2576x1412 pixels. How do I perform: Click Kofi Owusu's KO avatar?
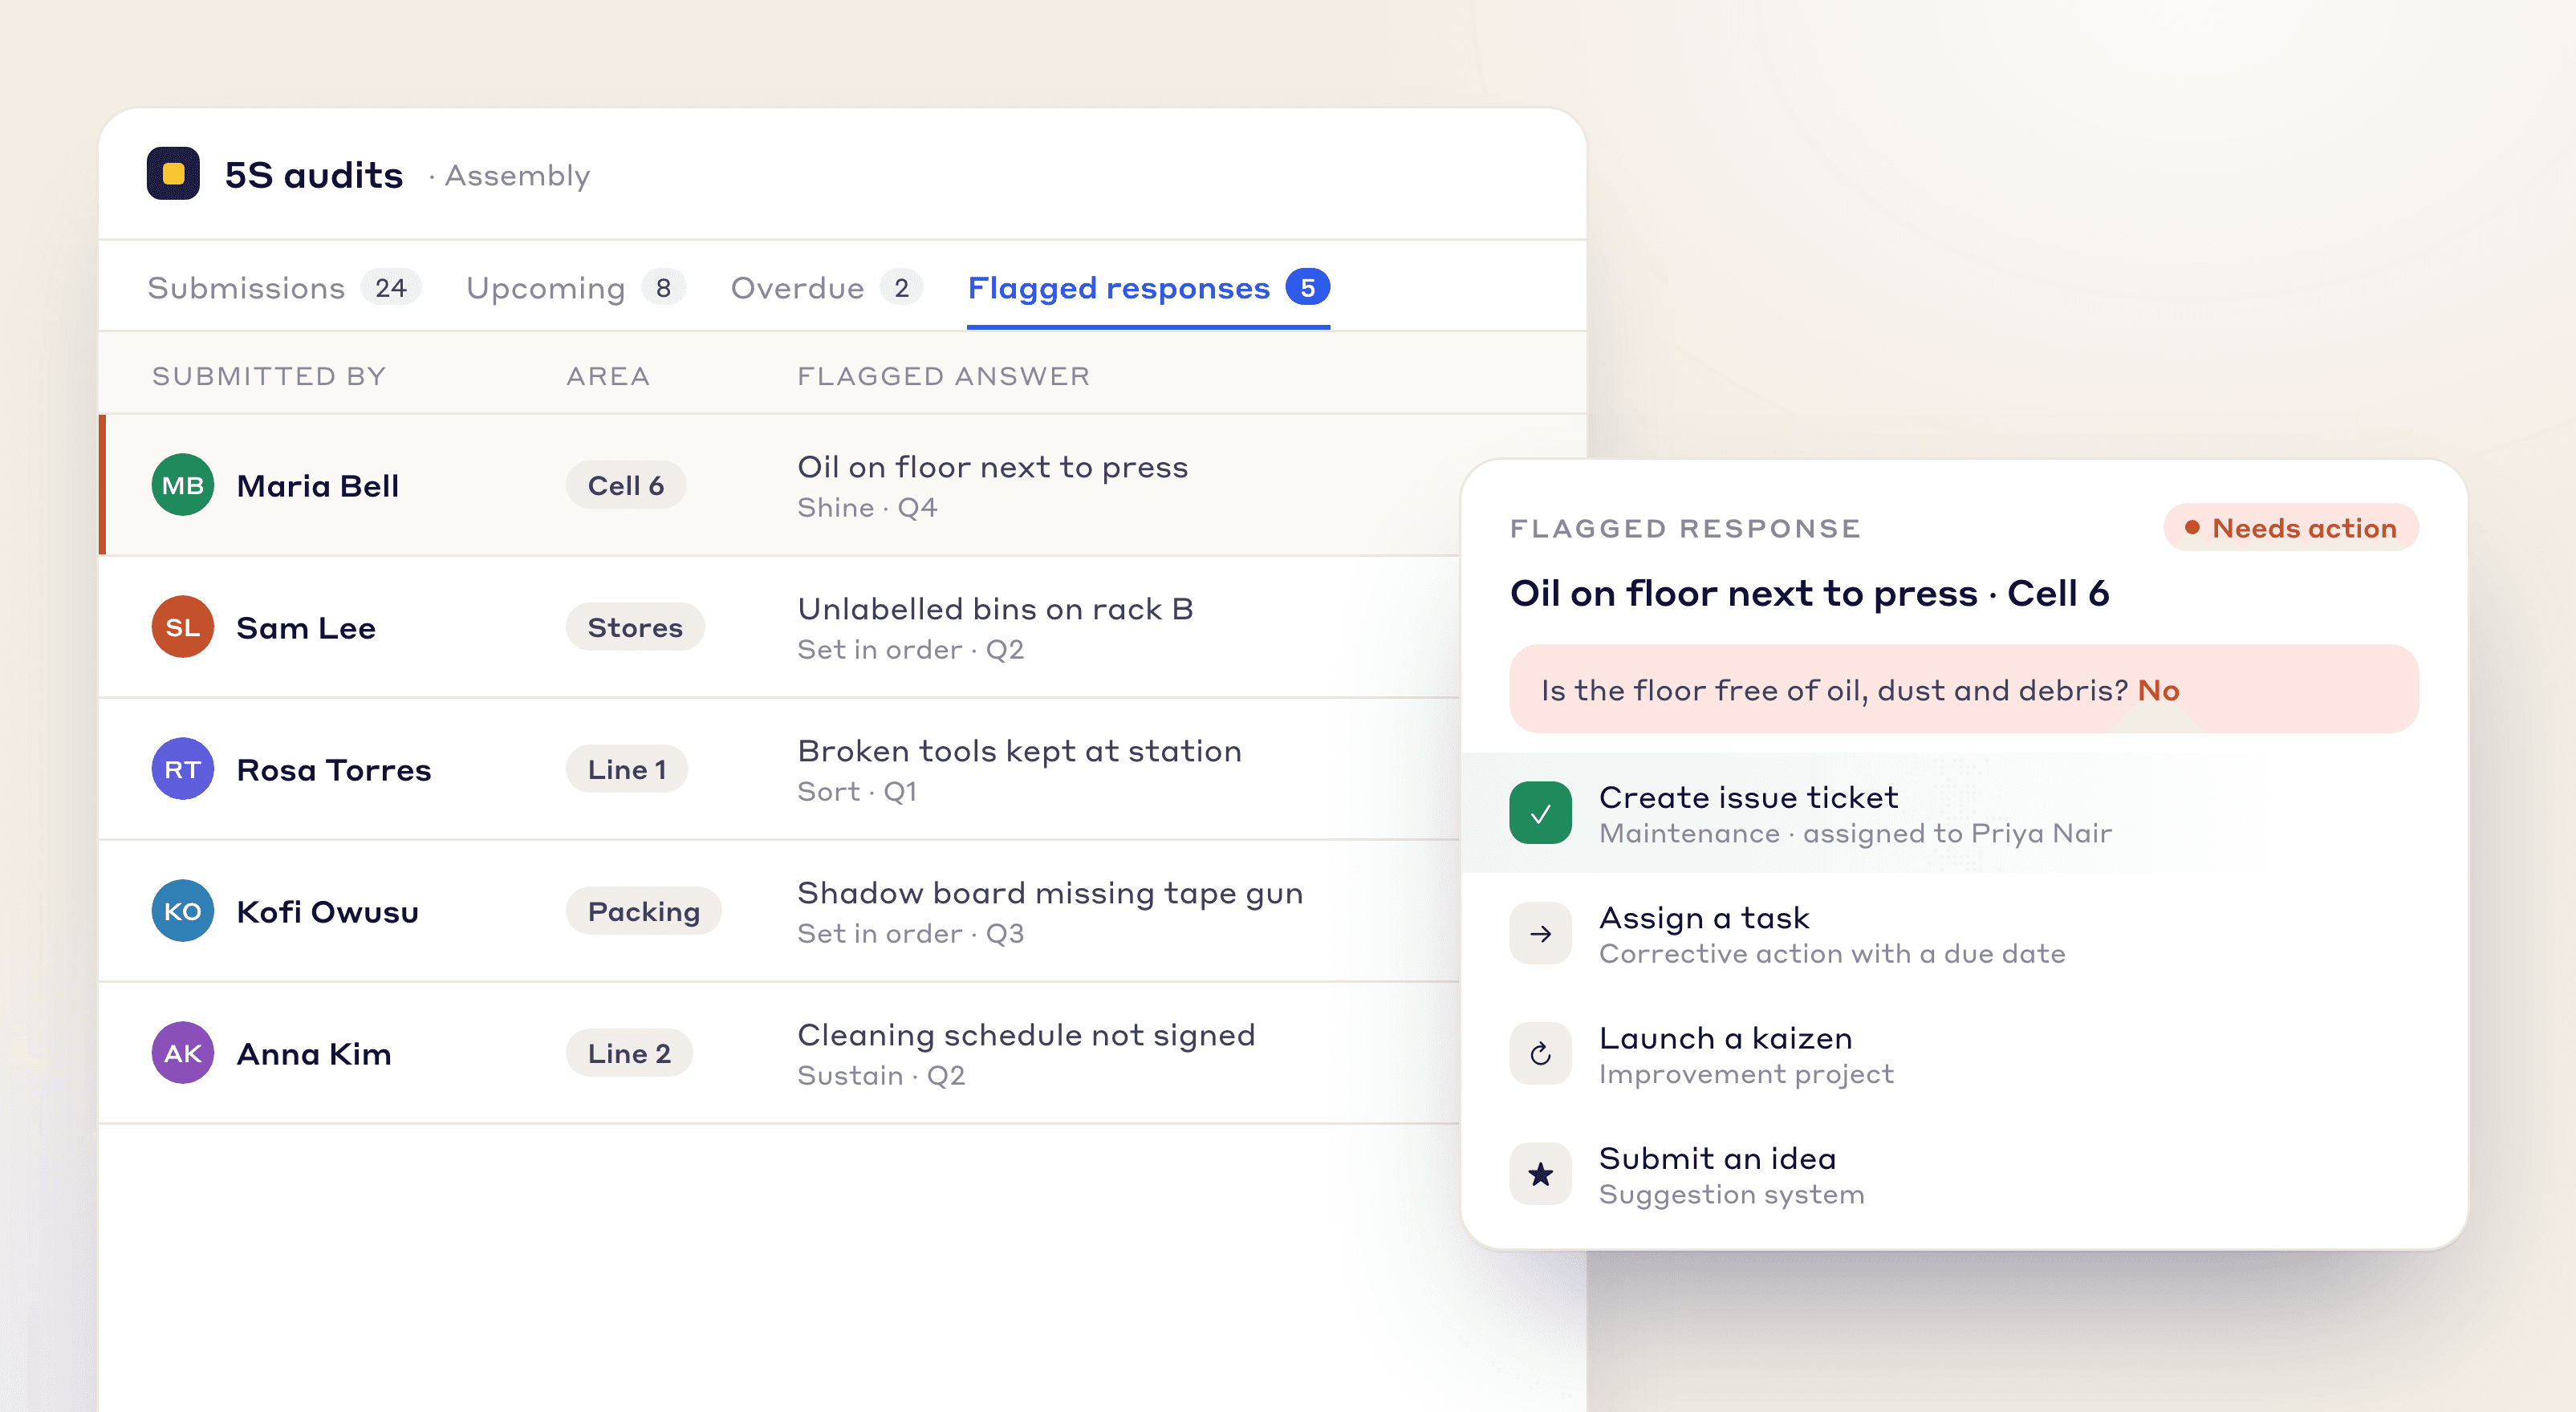(x=183, y=911)
